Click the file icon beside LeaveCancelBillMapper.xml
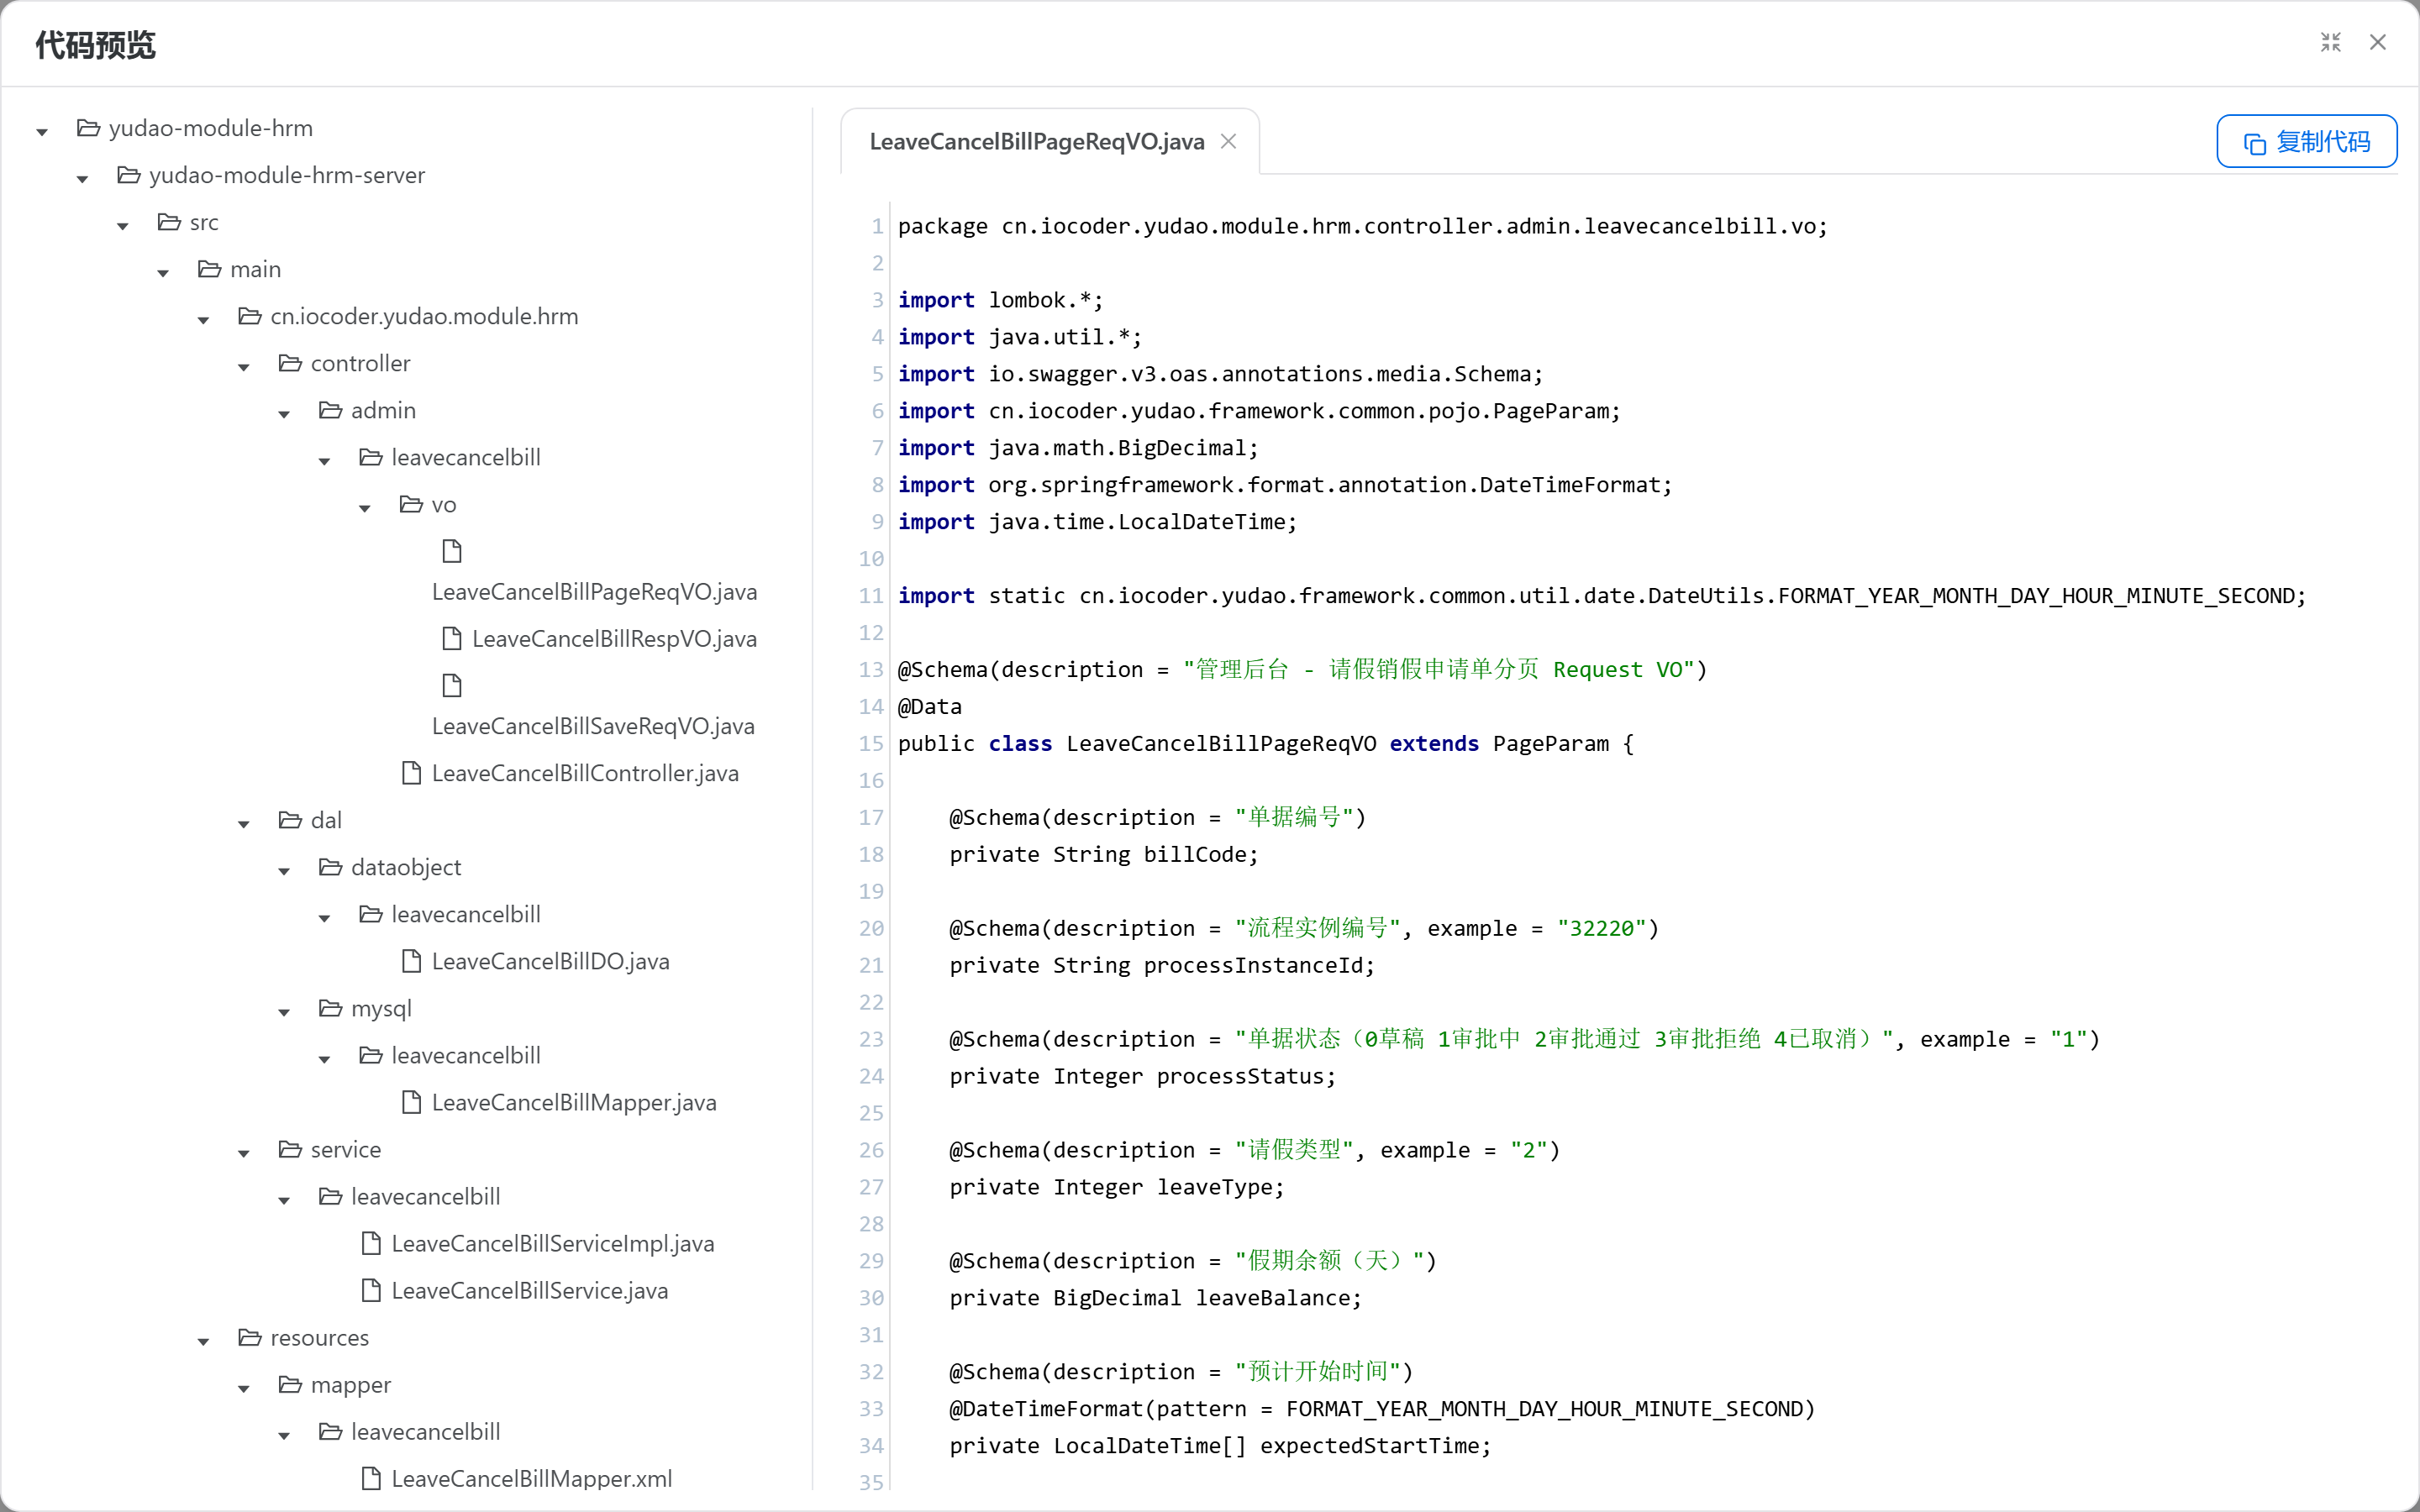2420x1512 pixels. pyautogui.click(x=371, y=1478)
